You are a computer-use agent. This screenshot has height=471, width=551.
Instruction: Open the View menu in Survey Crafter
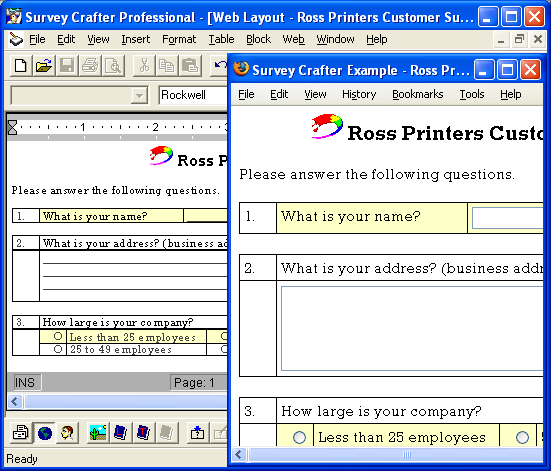click(x=98, y=39)
